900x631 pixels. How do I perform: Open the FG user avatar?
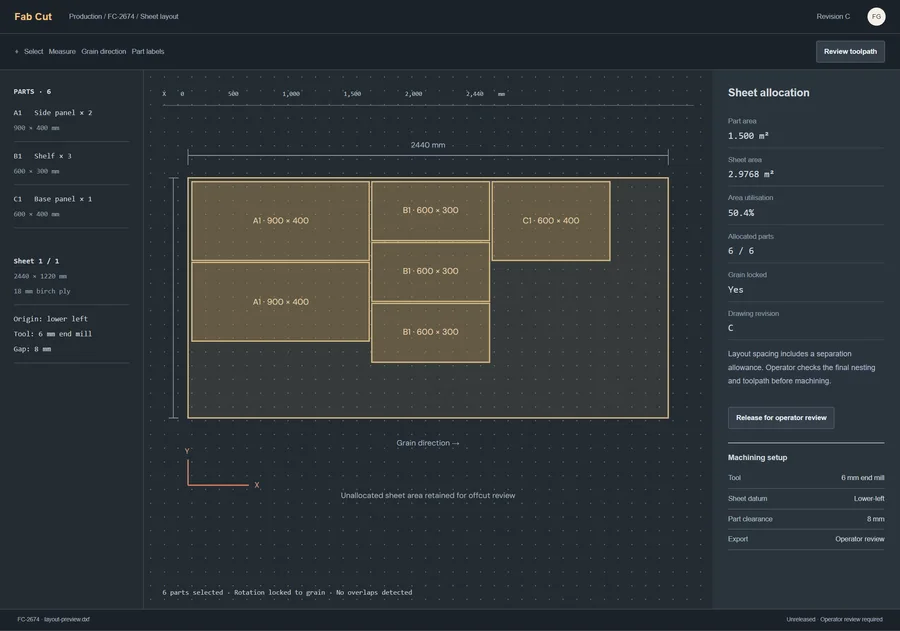click(x=876, y=17)
